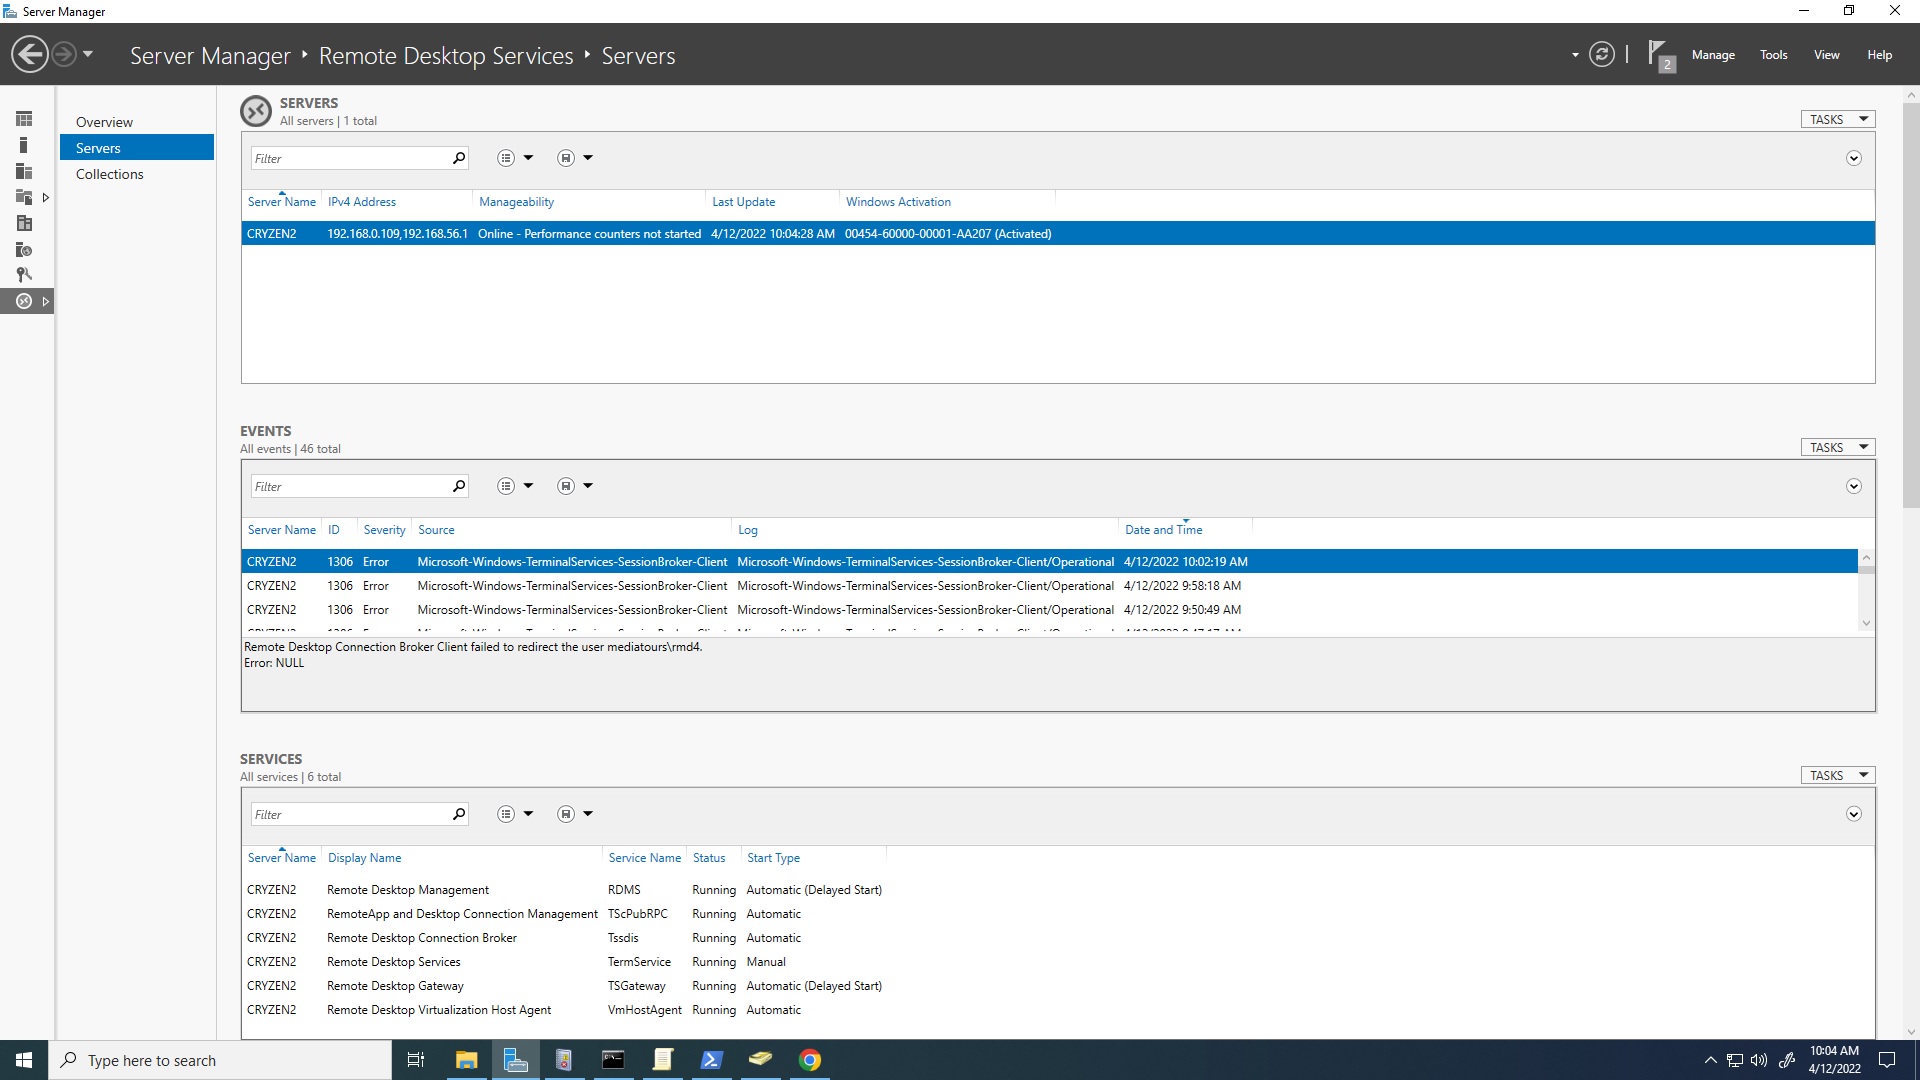Viewport: 1920px width, 1080px height.
Task: Click the Servers filter magnifier icon
Action: [x=459, y=158]
